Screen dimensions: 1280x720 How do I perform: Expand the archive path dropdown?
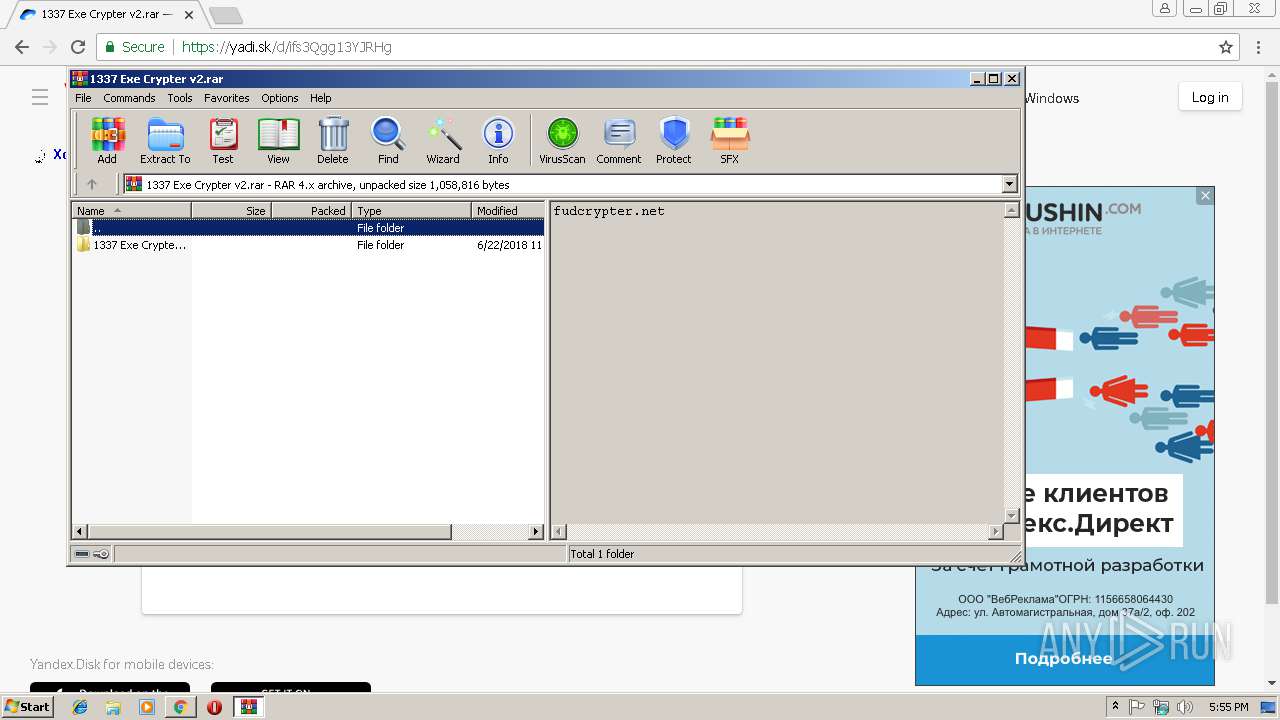(1009, 184)
